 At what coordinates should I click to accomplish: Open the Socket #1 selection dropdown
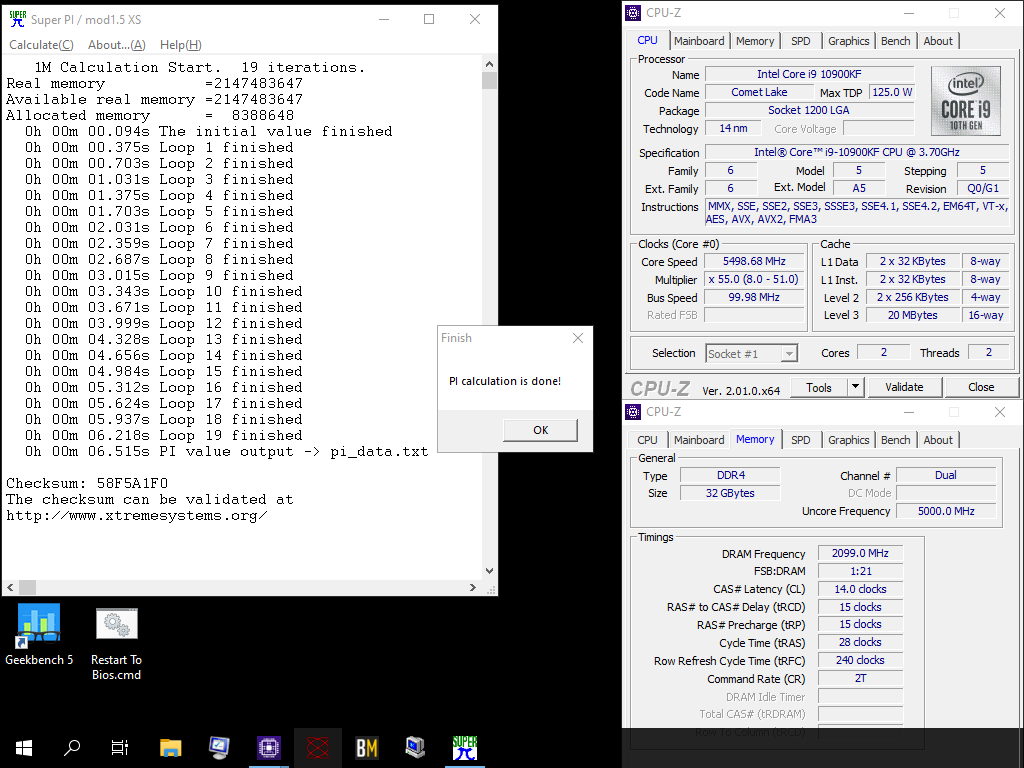[x=752, y=354]
